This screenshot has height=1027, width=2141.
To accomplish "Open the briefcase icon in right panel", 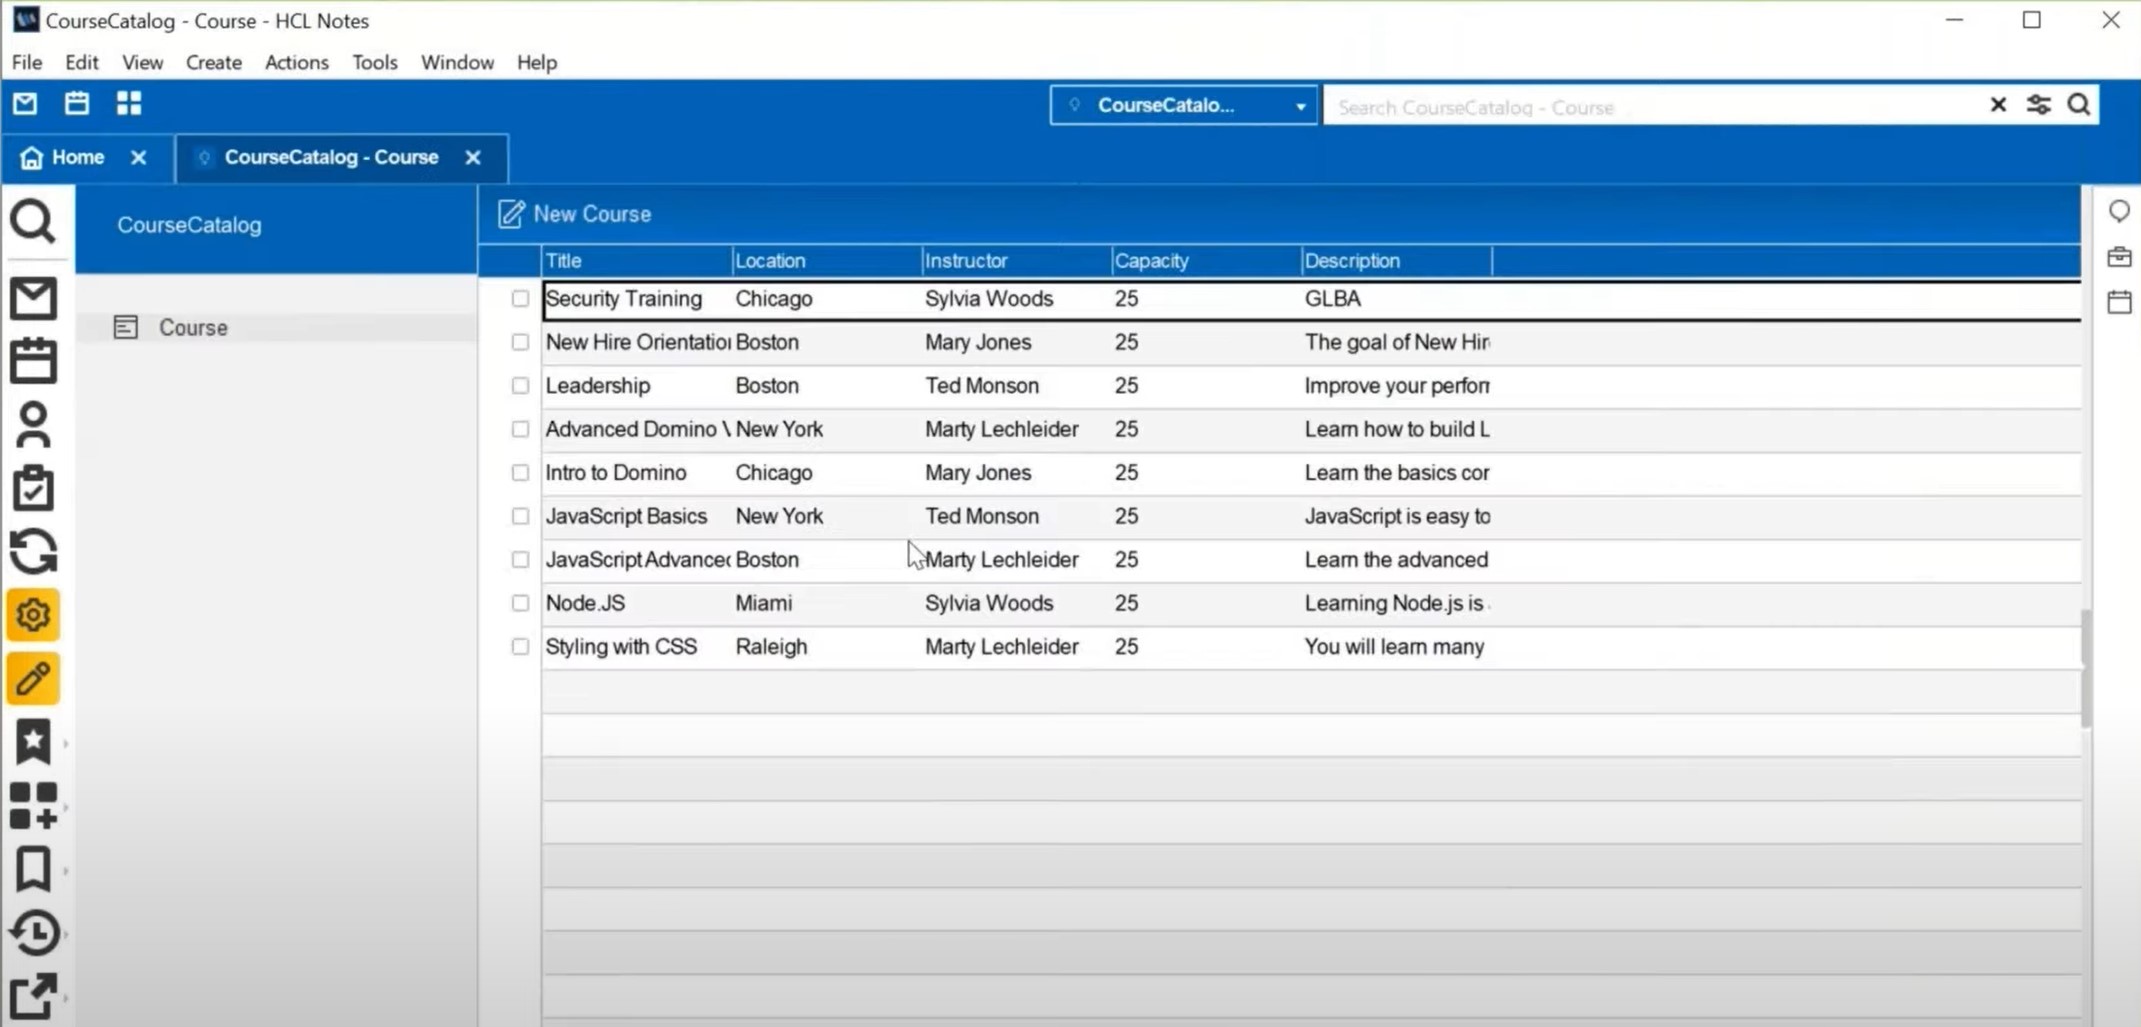I will [x=2119, y=257].
